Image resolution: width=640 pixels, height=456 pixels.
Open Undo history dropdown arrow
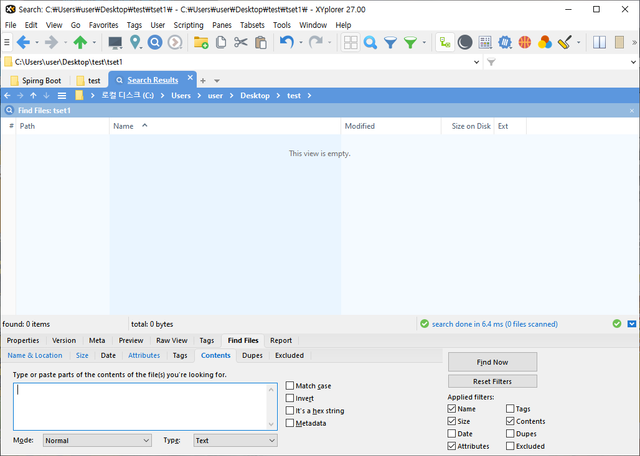coord(301,42)
